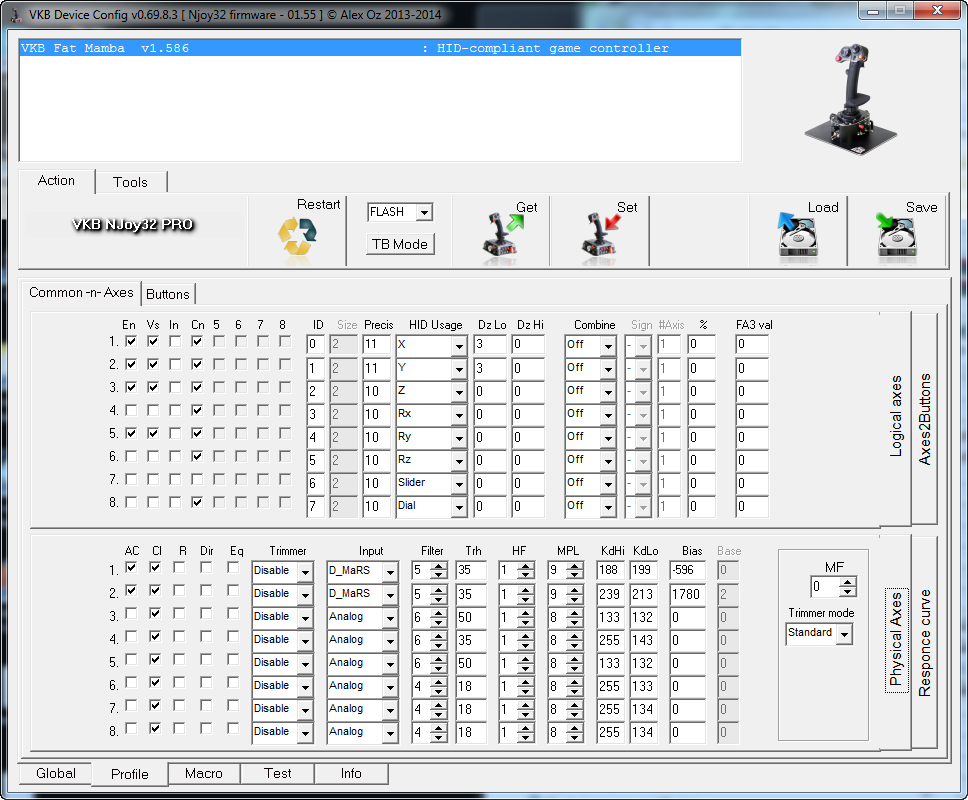The width and height of the screenshot is (968, 800).
Task: Enable In checkbox for logical axis 3
Action: [x=175, y=387]
